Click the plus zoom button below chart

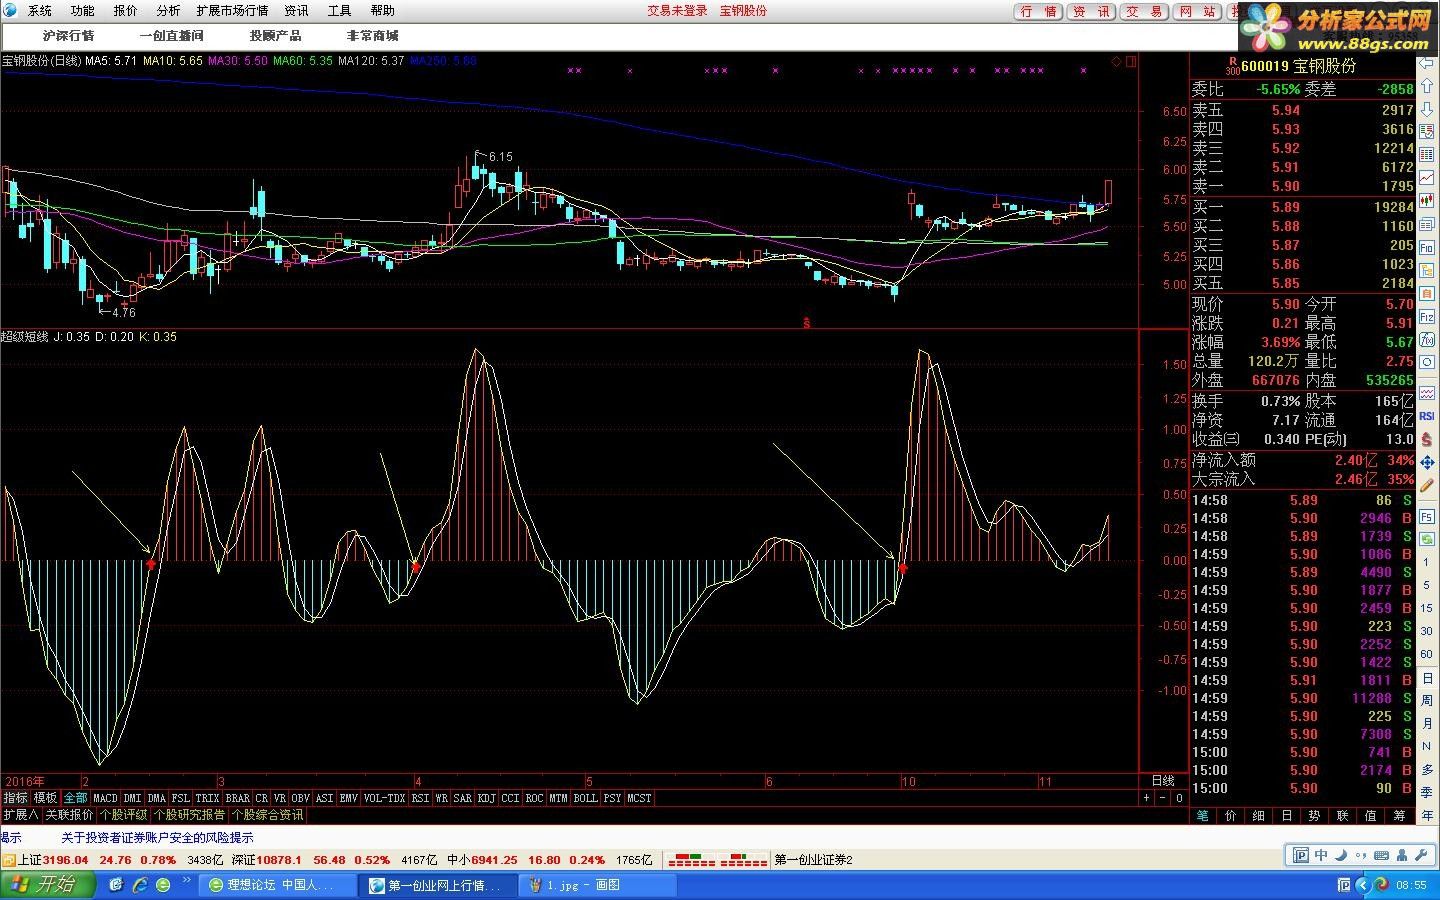[x=1146, y=798]
